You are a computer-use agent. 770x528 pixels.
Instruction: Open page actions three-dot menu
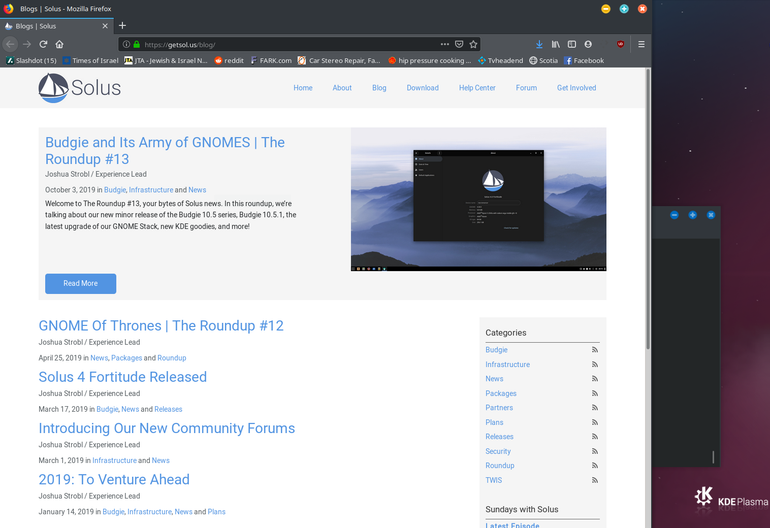tap(444, 44)
